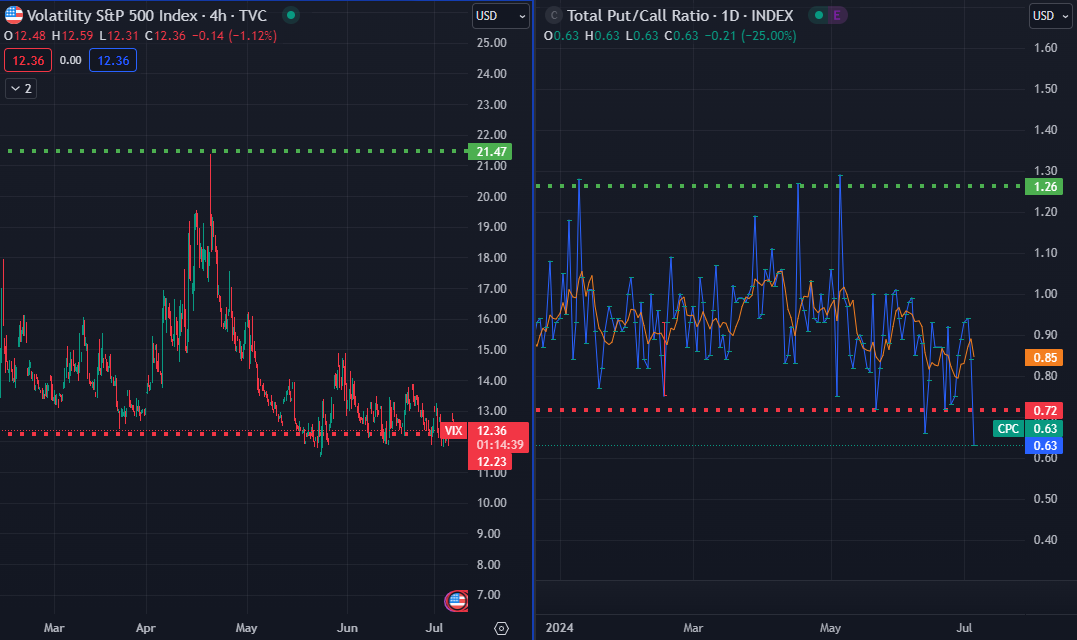Screen dimensions: 1077x640
Task: Expand the collapsed indicators legend showing 2
Action: (21, 89)
